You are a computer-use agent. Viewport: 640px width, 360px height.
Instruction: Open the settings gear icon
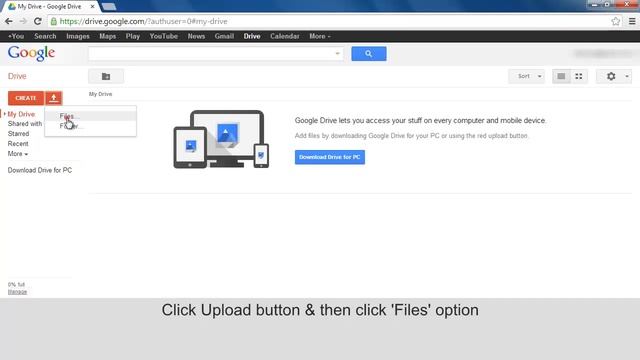click(611, 76)
